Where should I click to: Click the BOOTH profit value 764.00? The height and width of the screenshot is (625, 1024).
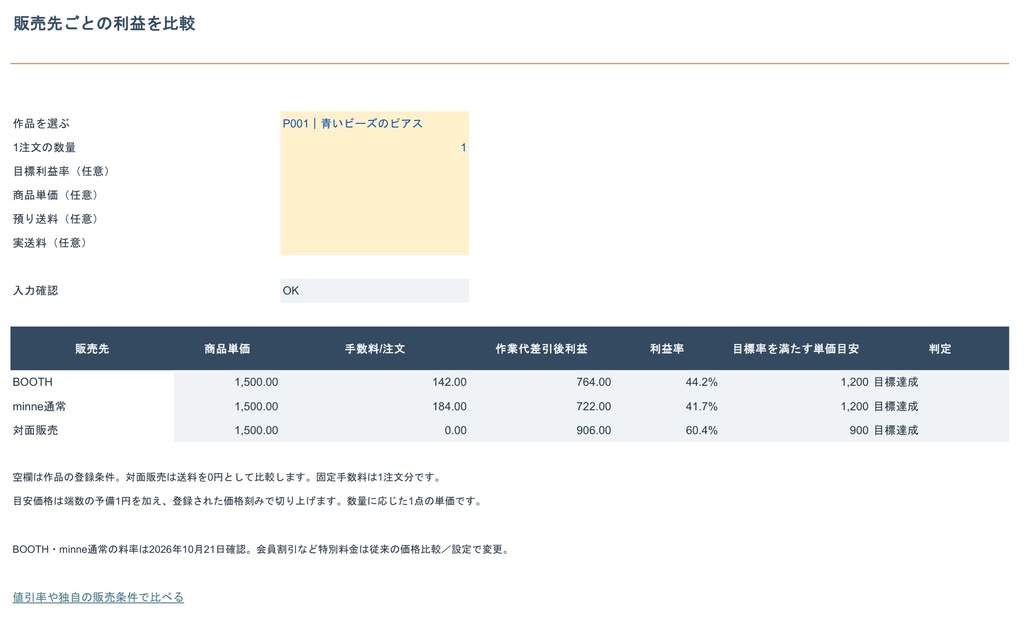(594, 382)
